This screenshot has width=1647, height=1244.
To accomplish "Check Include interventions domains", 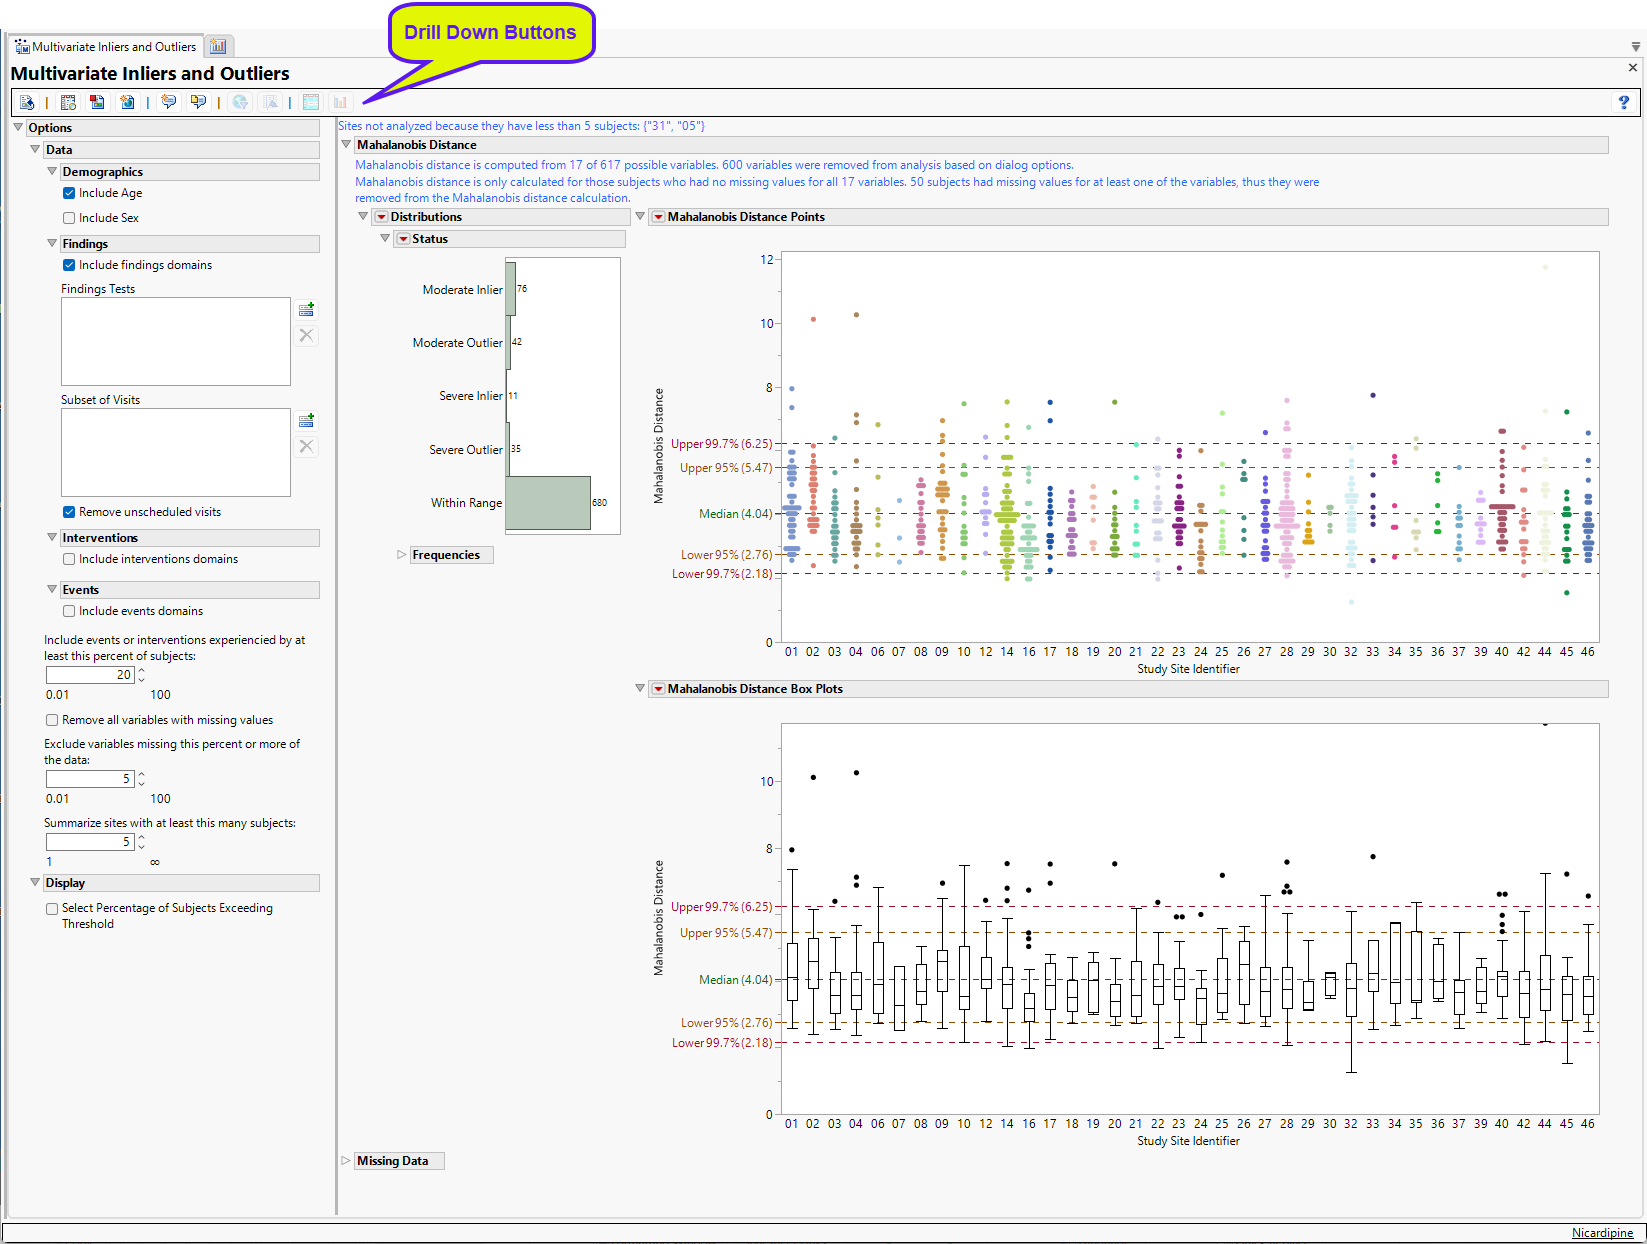I will pyautogui.click(x=69, y=559).
